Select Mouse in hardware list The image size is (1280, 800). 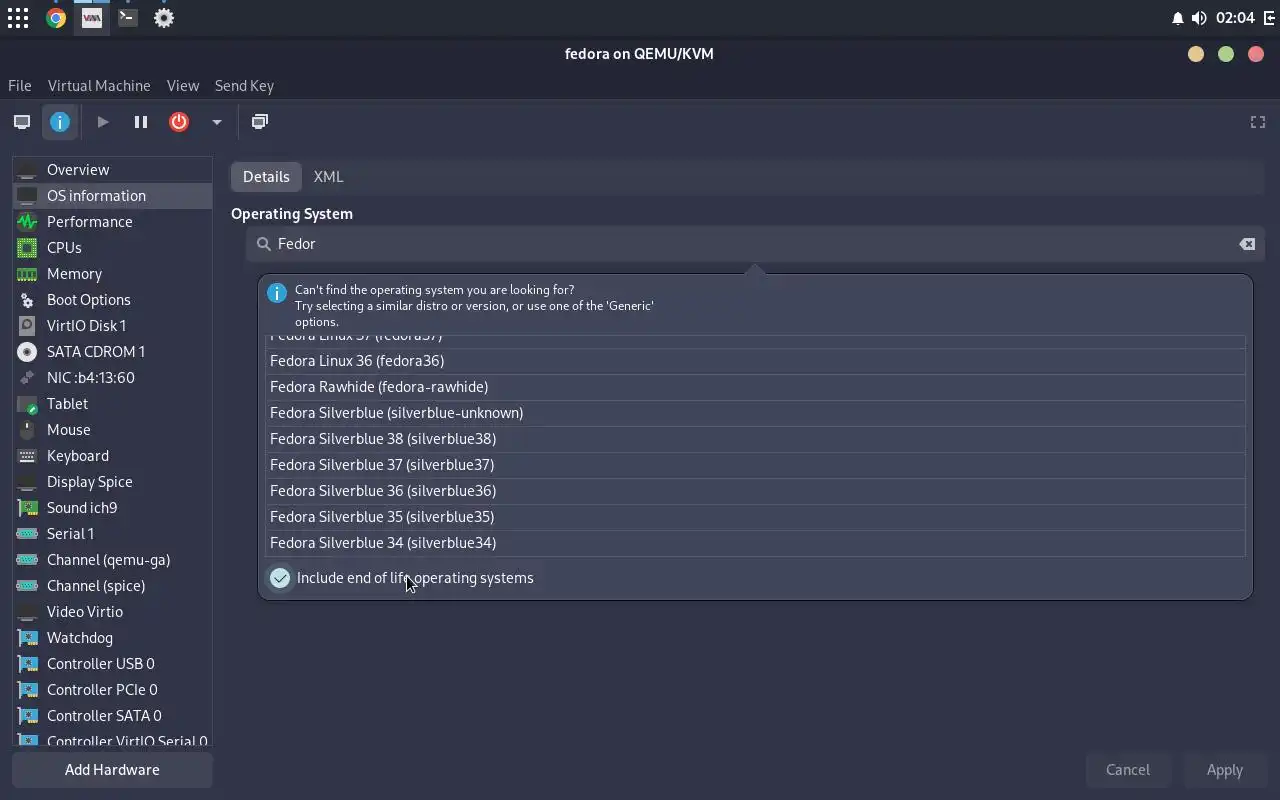coord(112,430)
